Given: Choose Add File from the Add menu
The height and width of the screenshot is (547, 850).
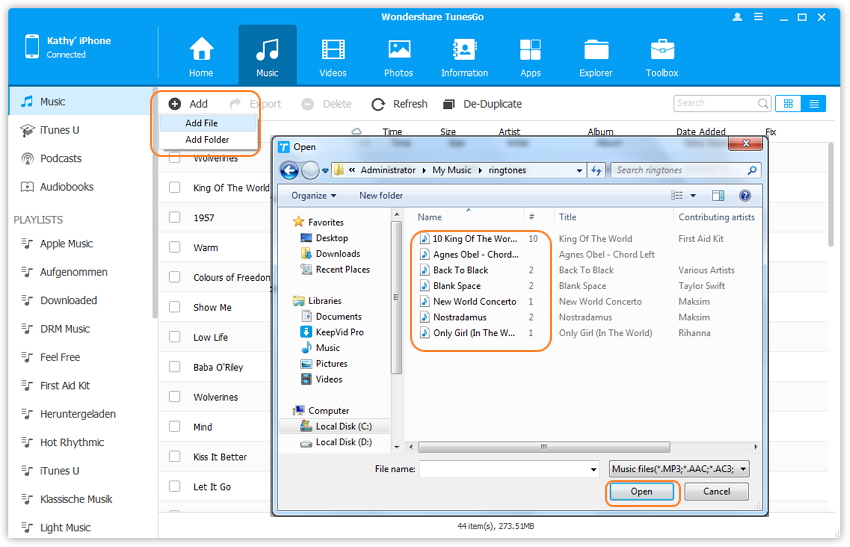Looking at the screenshot, I should (x=201, y=123).
